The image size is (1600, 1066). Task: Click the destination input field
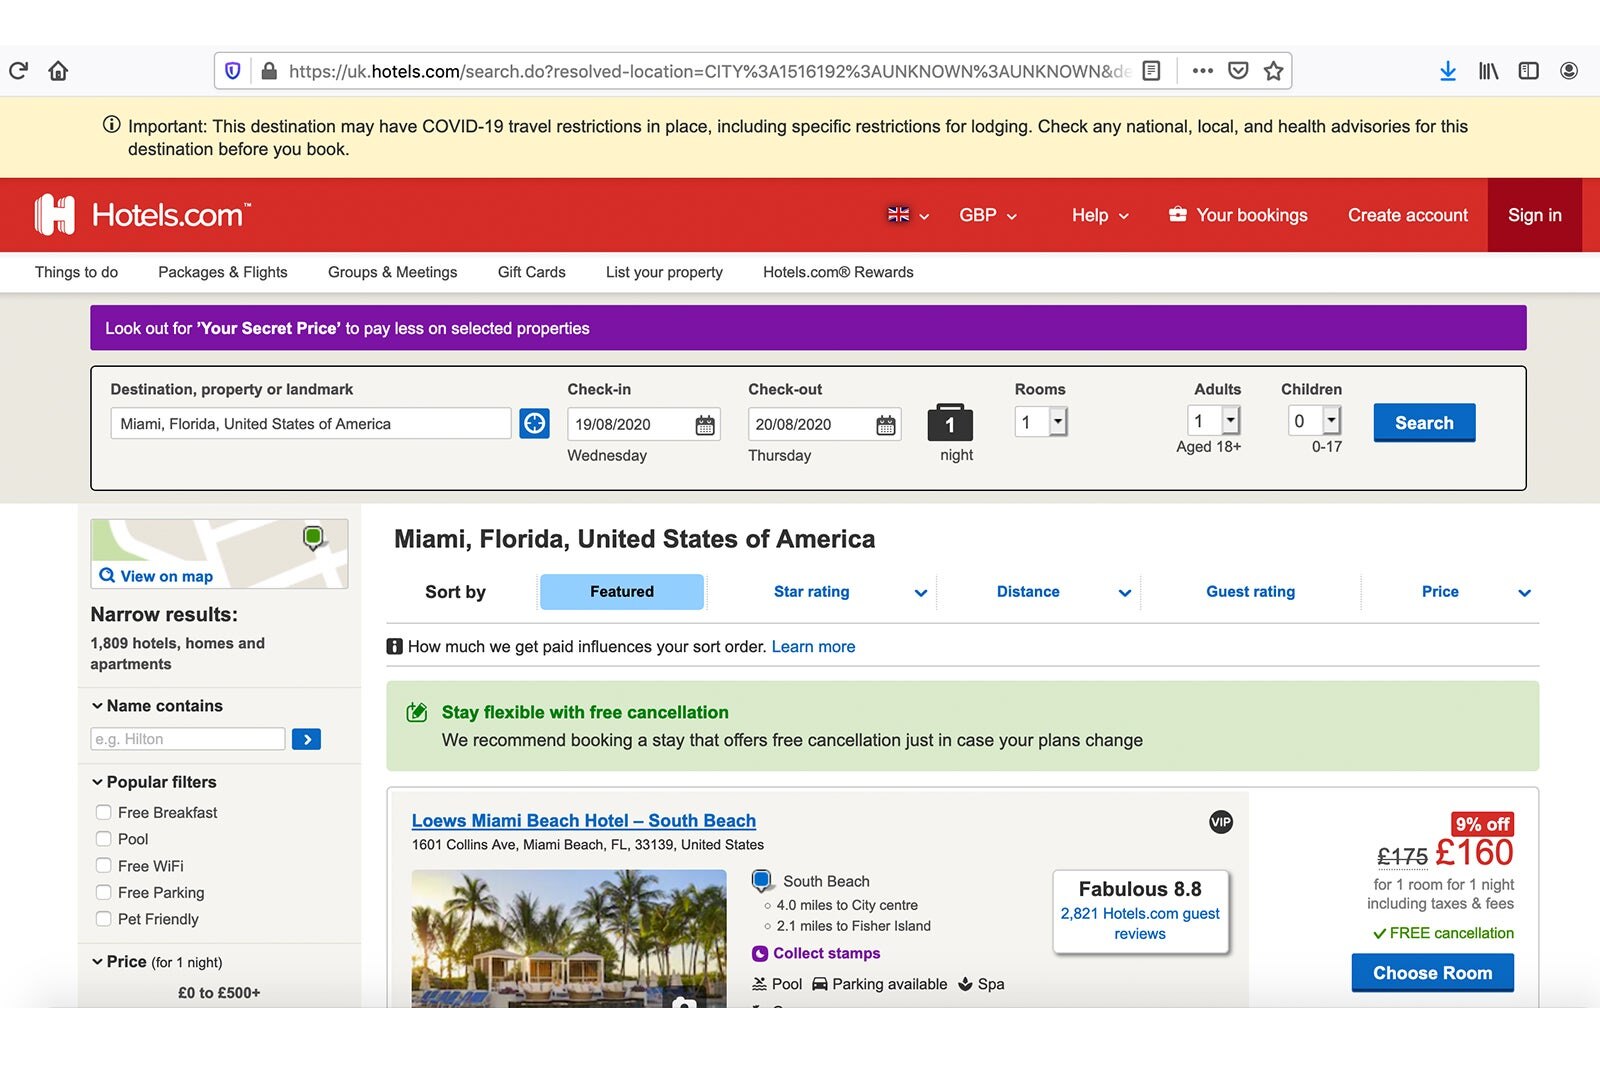310,423
